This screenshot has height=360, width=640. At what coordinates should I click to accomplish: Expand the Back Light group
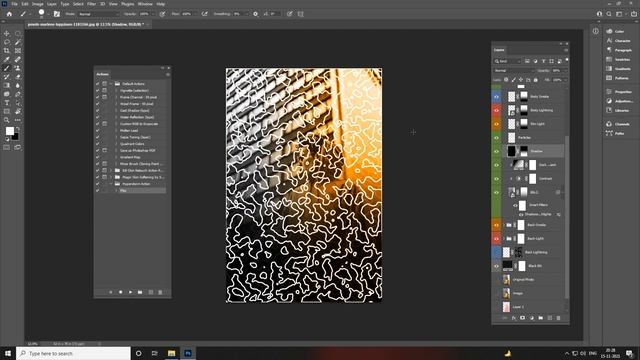(x=504, y=239)
